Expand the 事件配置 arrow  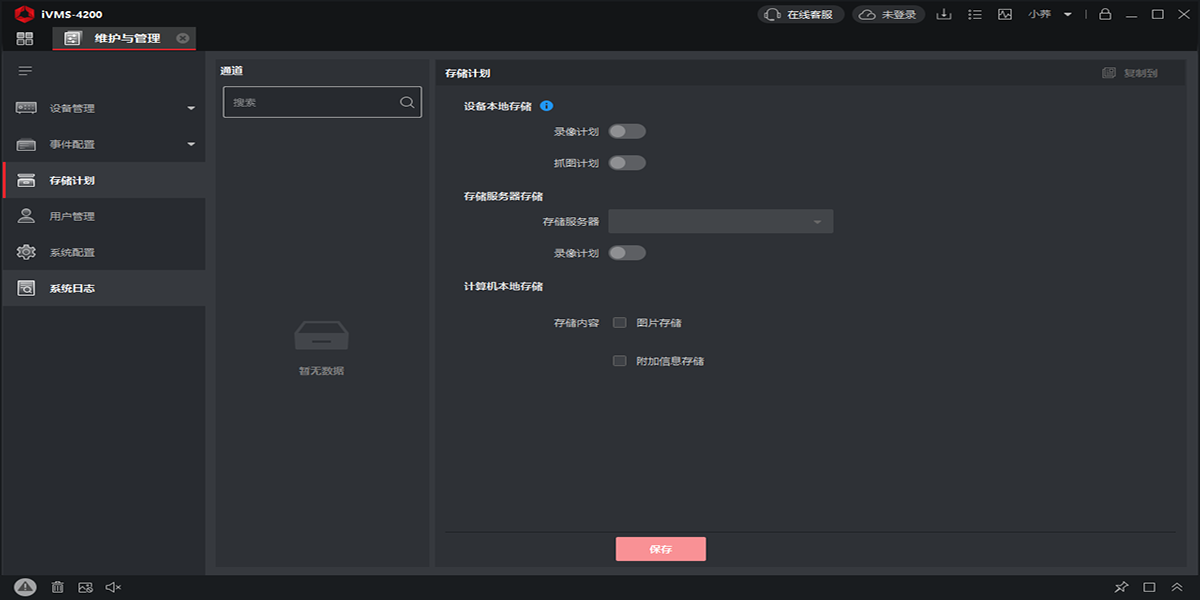click(x=191, y=144)
